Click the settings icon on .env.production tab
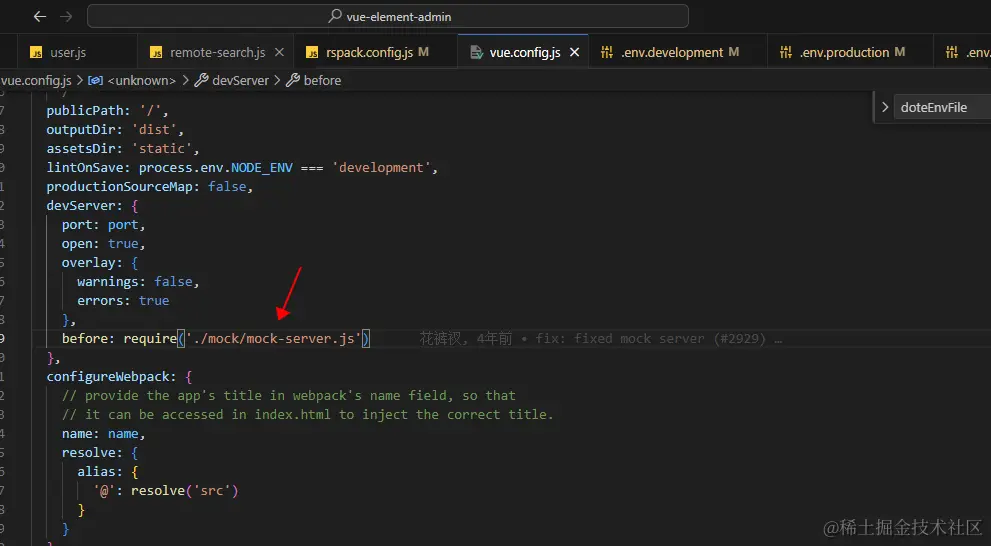Screen dimensions: 991x546 (786, 52)
